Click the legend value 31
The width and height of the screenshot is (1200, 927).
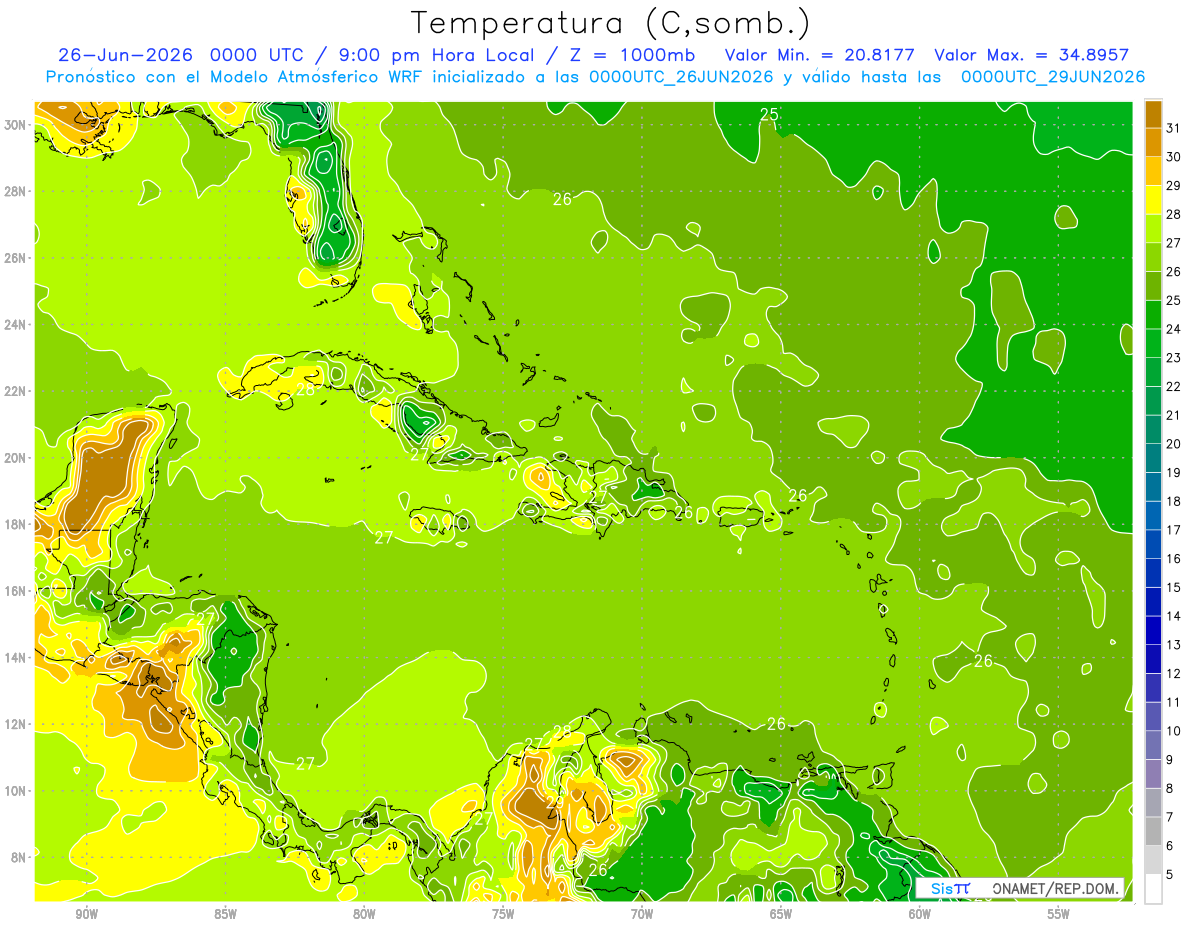coord(1173,128)
